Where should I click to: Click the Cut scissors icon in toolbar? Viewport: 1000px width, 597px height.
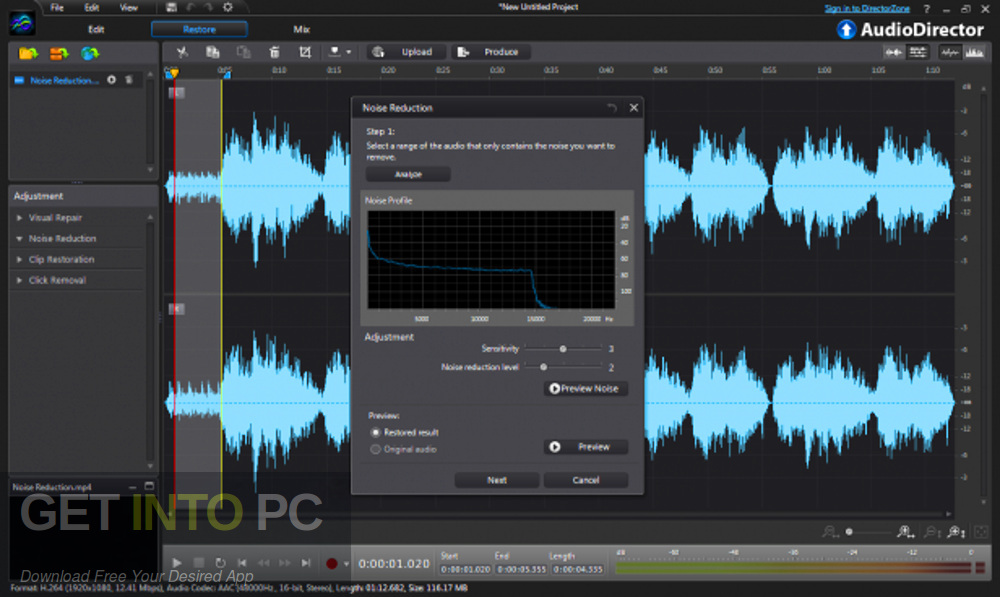point(182,52)
